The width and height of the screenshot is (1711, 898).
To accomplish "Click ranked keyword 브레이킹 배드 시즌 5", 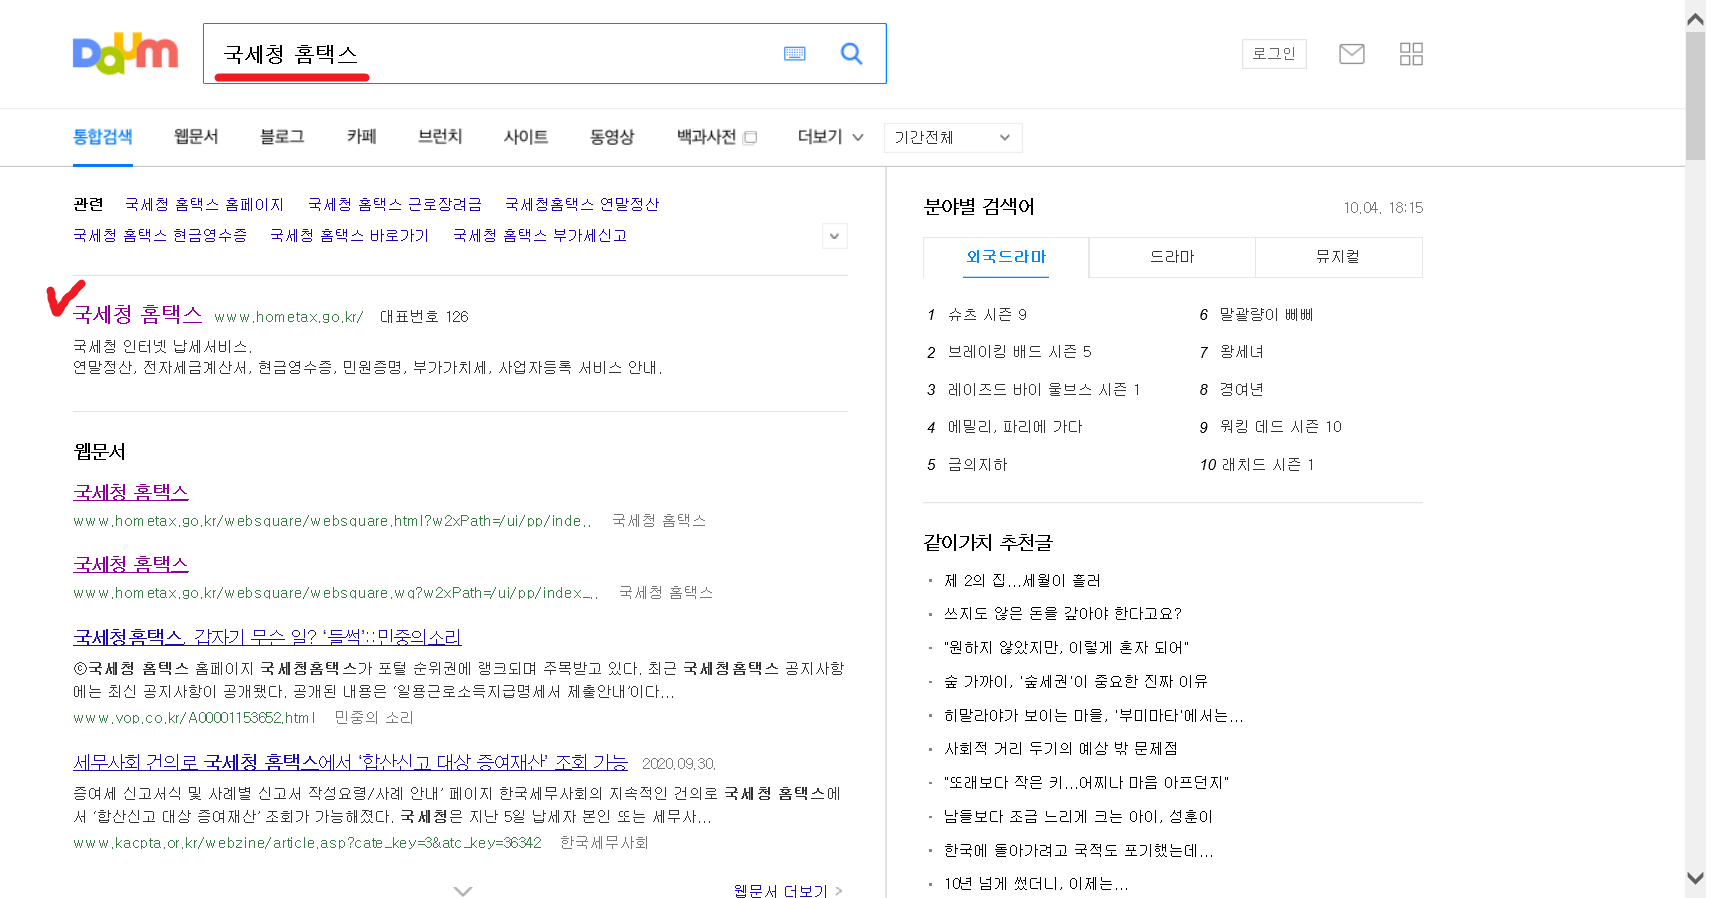I will pos(1019,352).
